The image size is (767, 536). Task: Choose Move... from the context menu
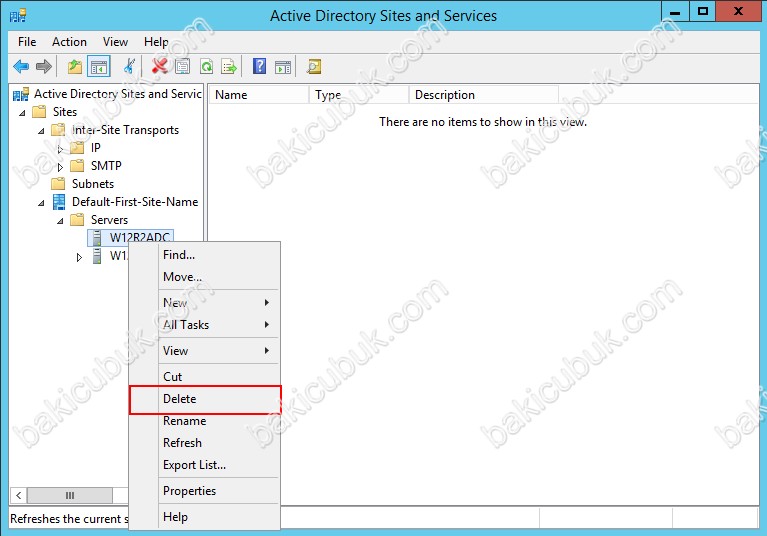205,277
